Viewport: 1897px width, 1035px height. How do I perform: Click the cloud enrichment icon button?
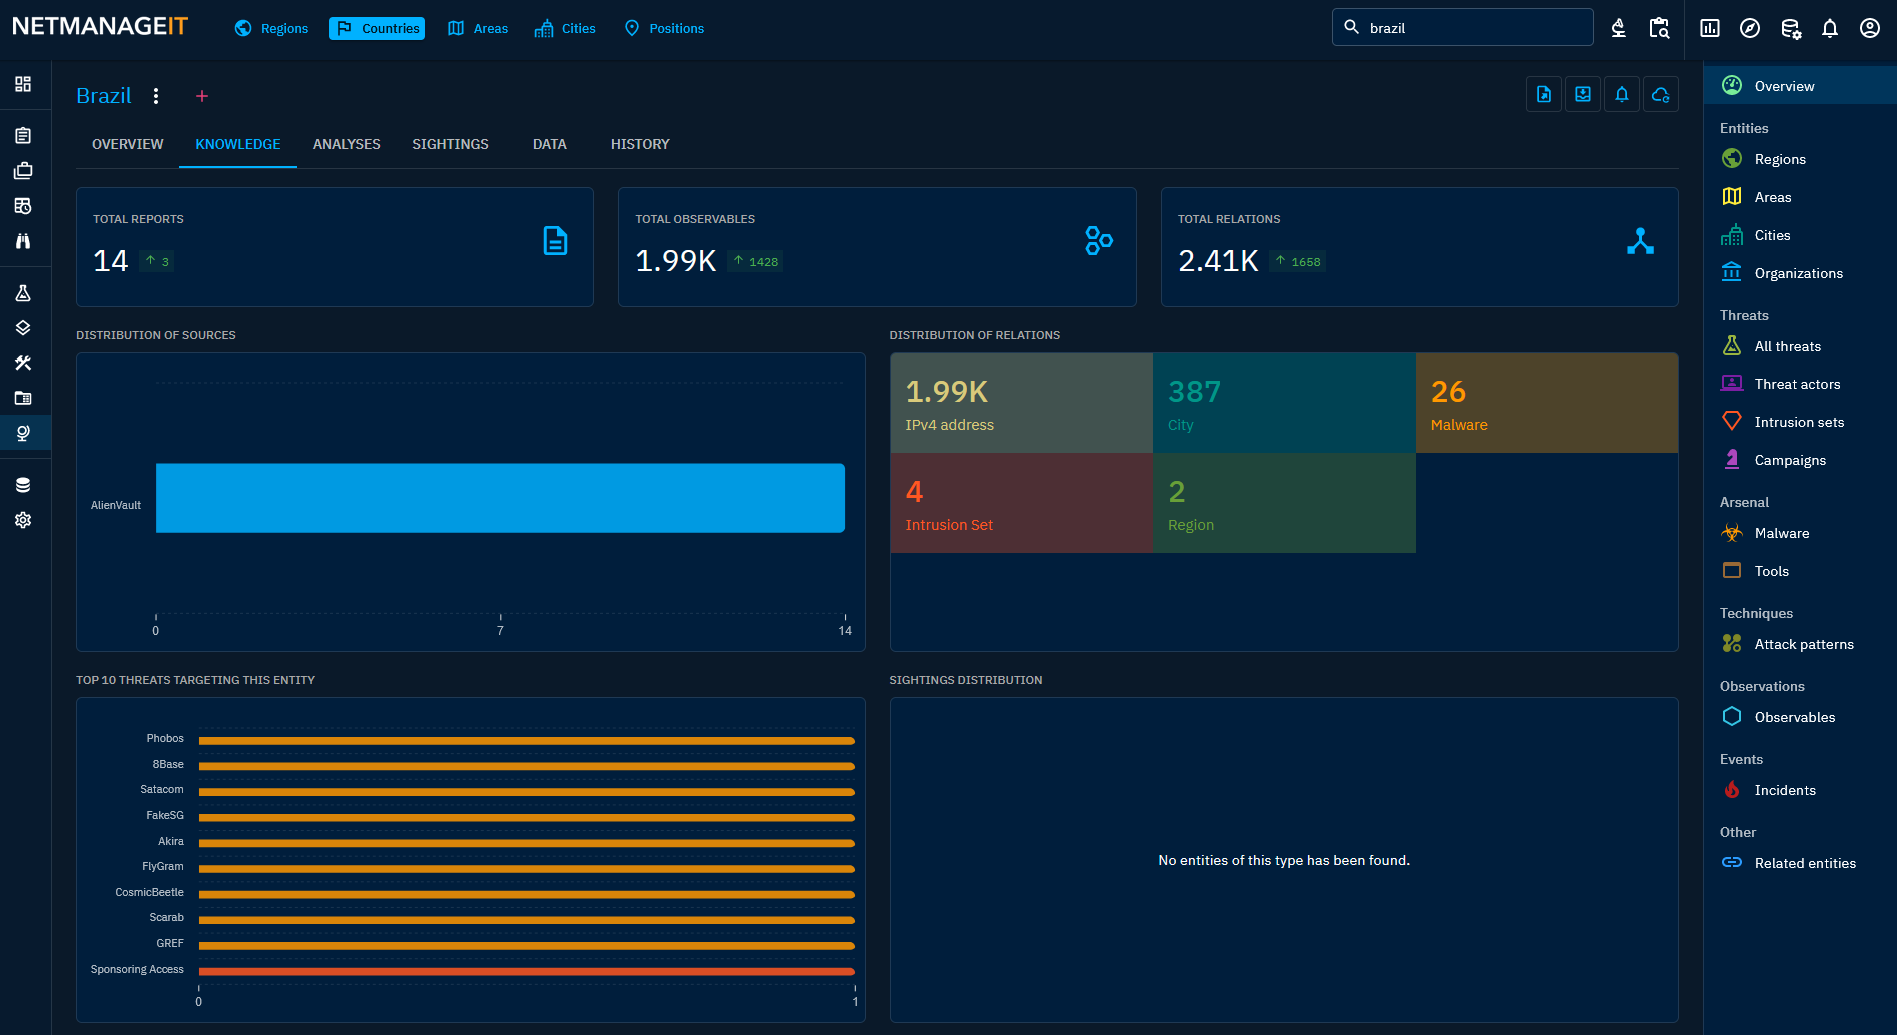pos(1660,94)
